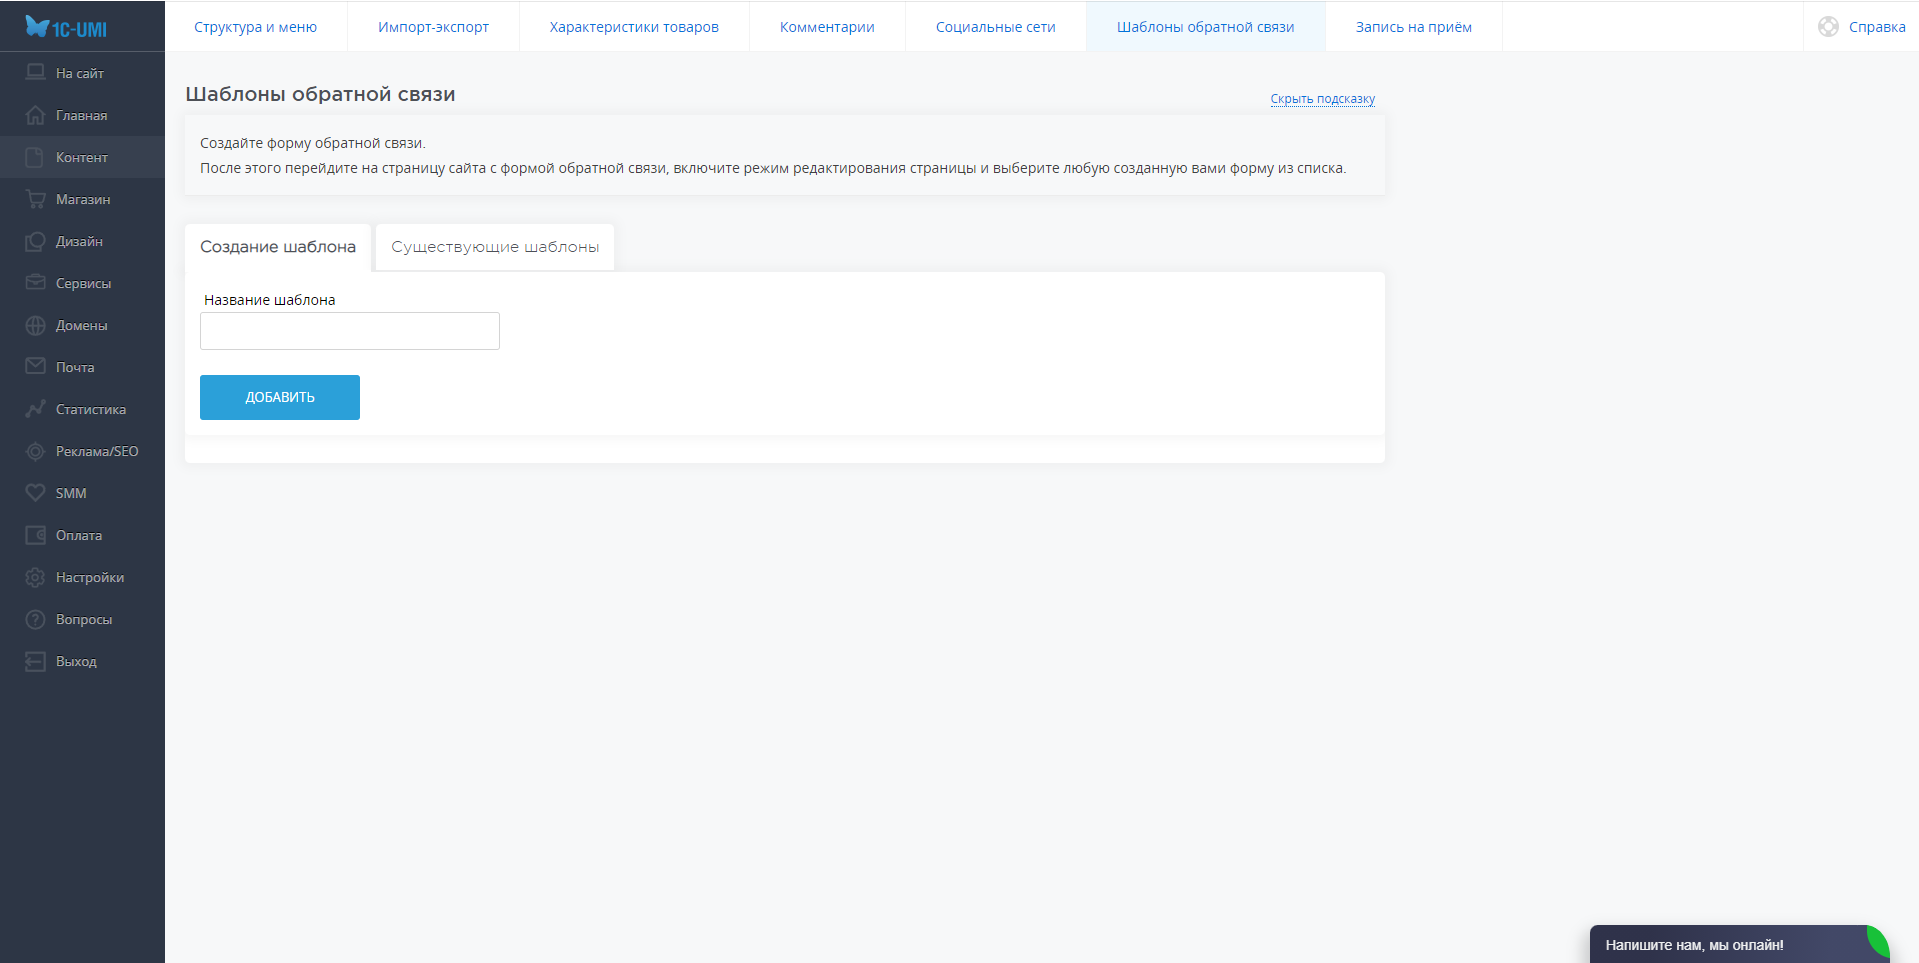
Task: Open the Напишите нам, мы онлайн chat
Action: point(1739,944)
